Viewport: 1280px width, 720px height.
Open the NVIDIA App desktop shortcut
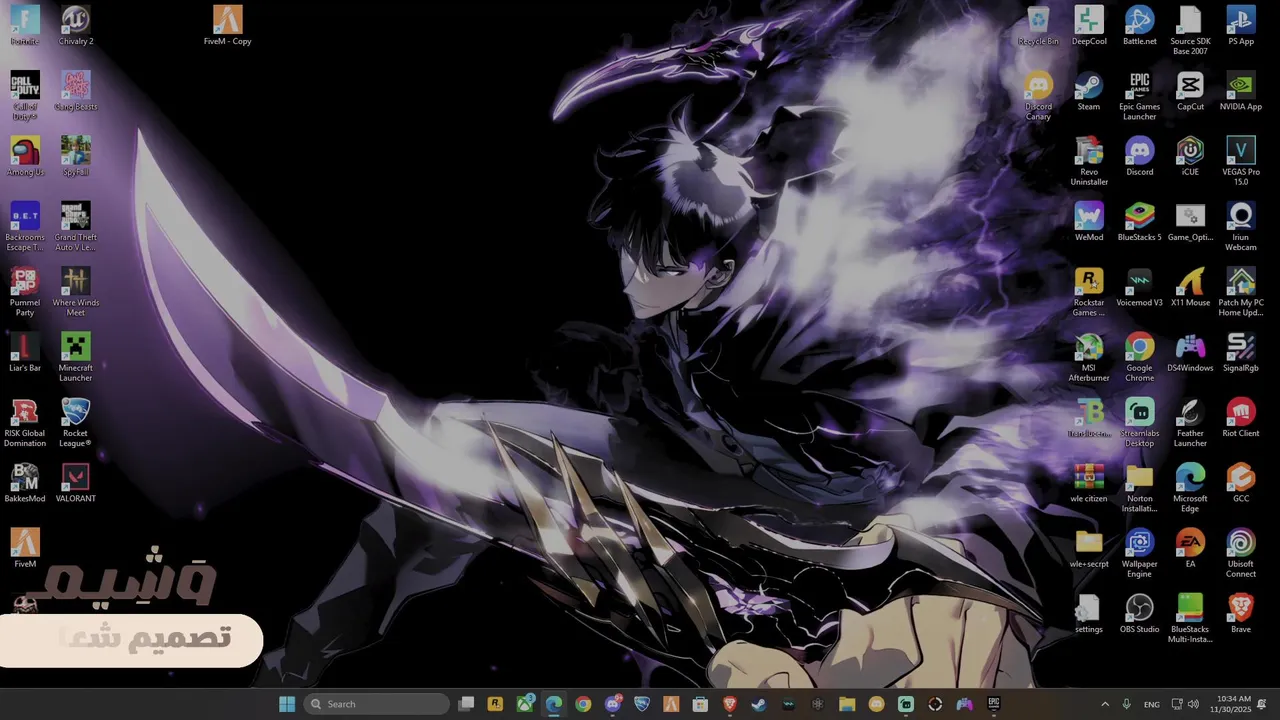[x=1241, y=91]
